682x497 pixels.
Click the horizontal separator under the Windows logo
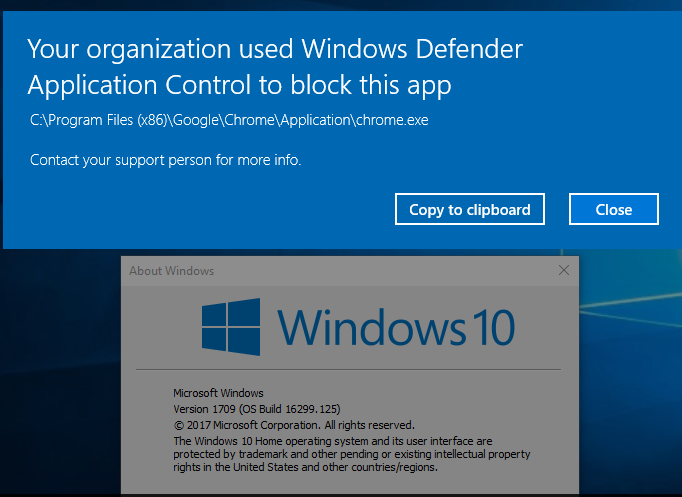click(348, 370)
